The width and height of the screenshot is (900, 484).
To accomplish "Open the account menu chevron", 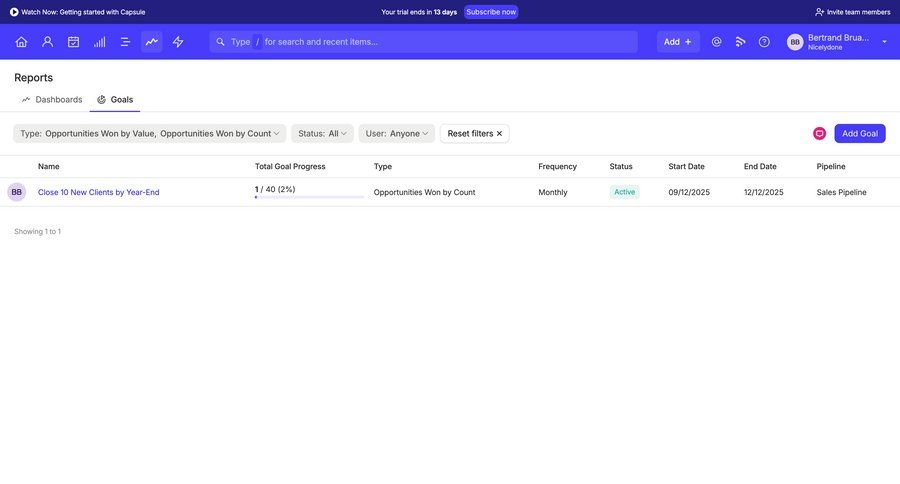I will click(884, 42).
